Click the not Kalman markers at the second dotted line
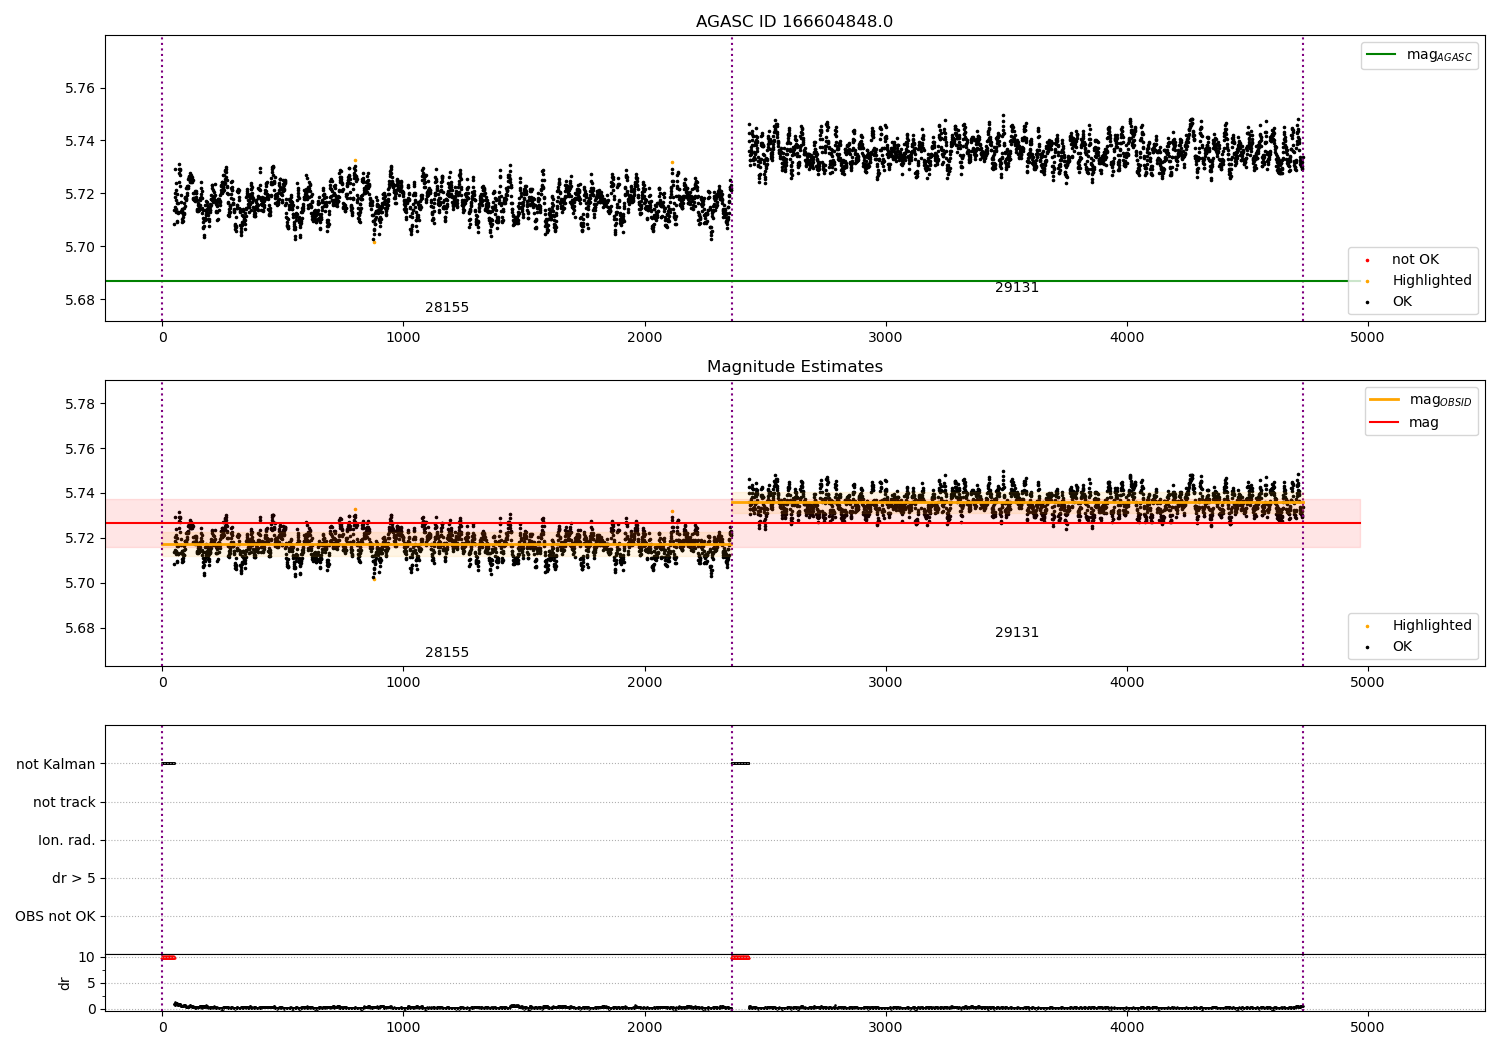This screenshot has height=1050, width=1500. (x=741, y=764)
